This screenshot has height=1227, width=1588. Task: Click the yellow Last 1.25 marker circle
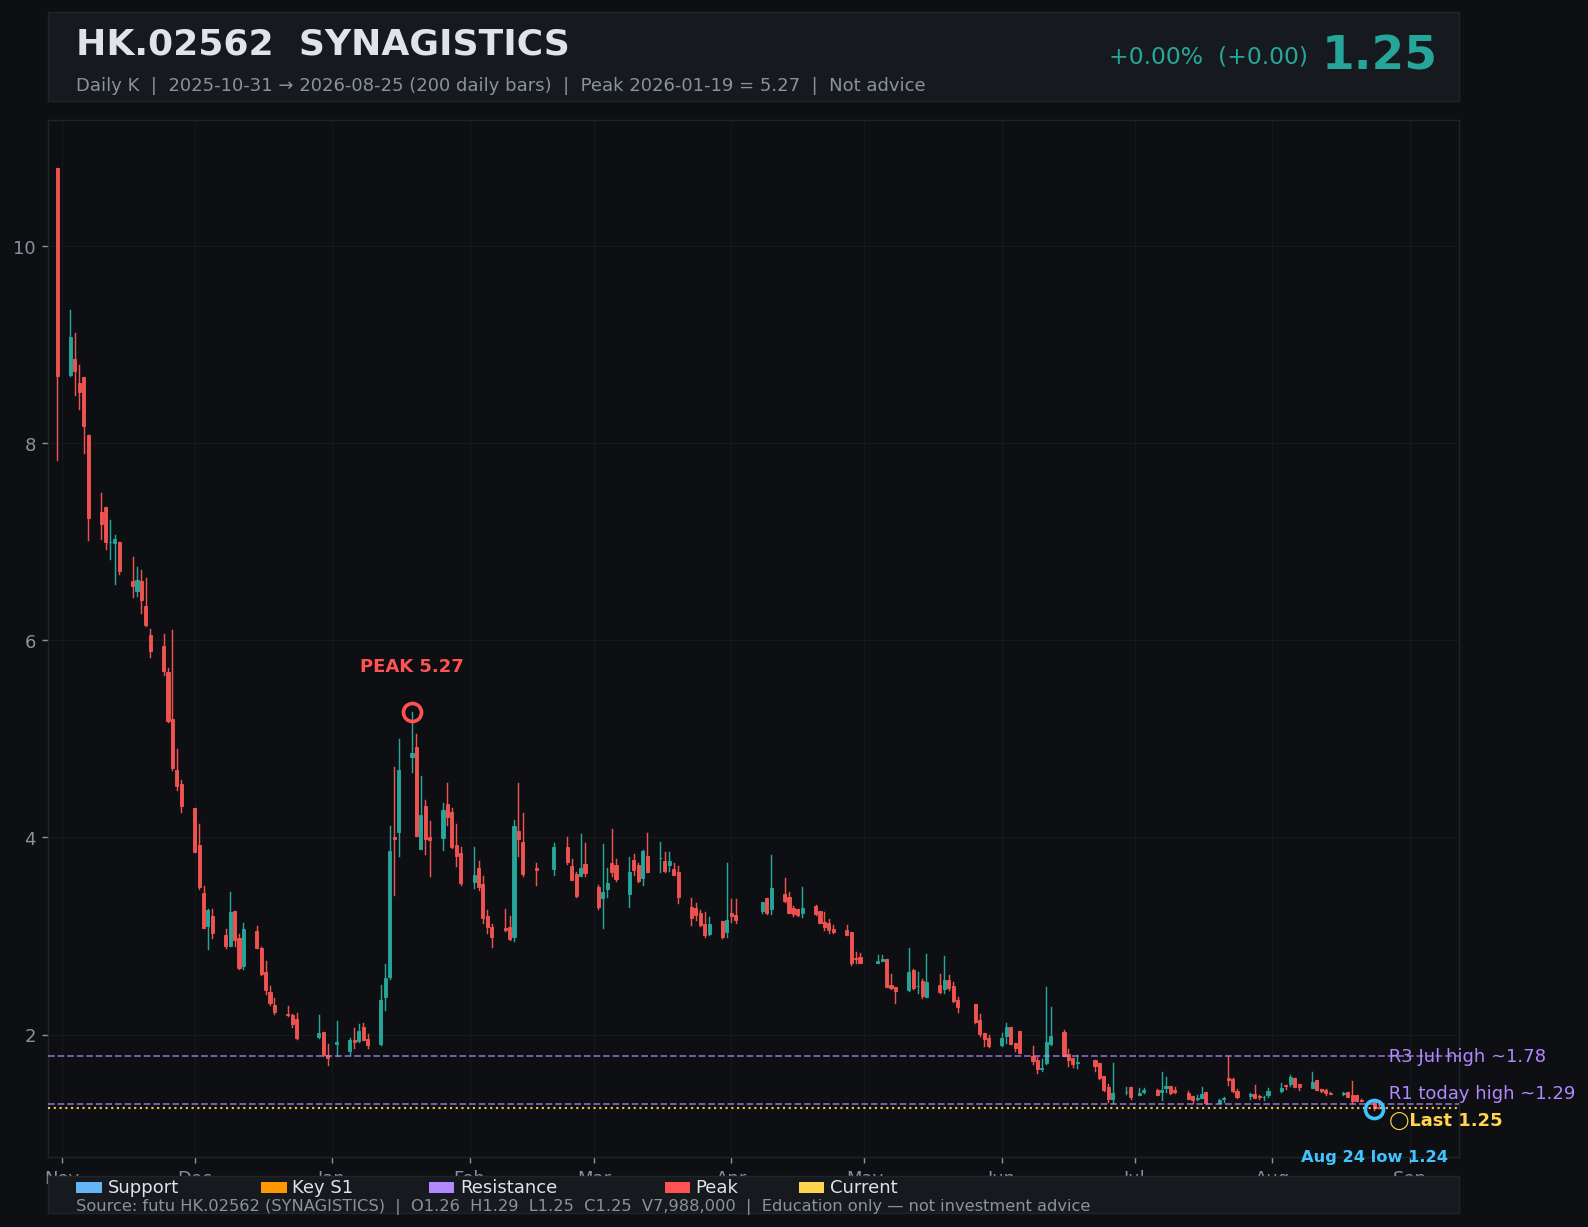[x=1399, y=1121]
